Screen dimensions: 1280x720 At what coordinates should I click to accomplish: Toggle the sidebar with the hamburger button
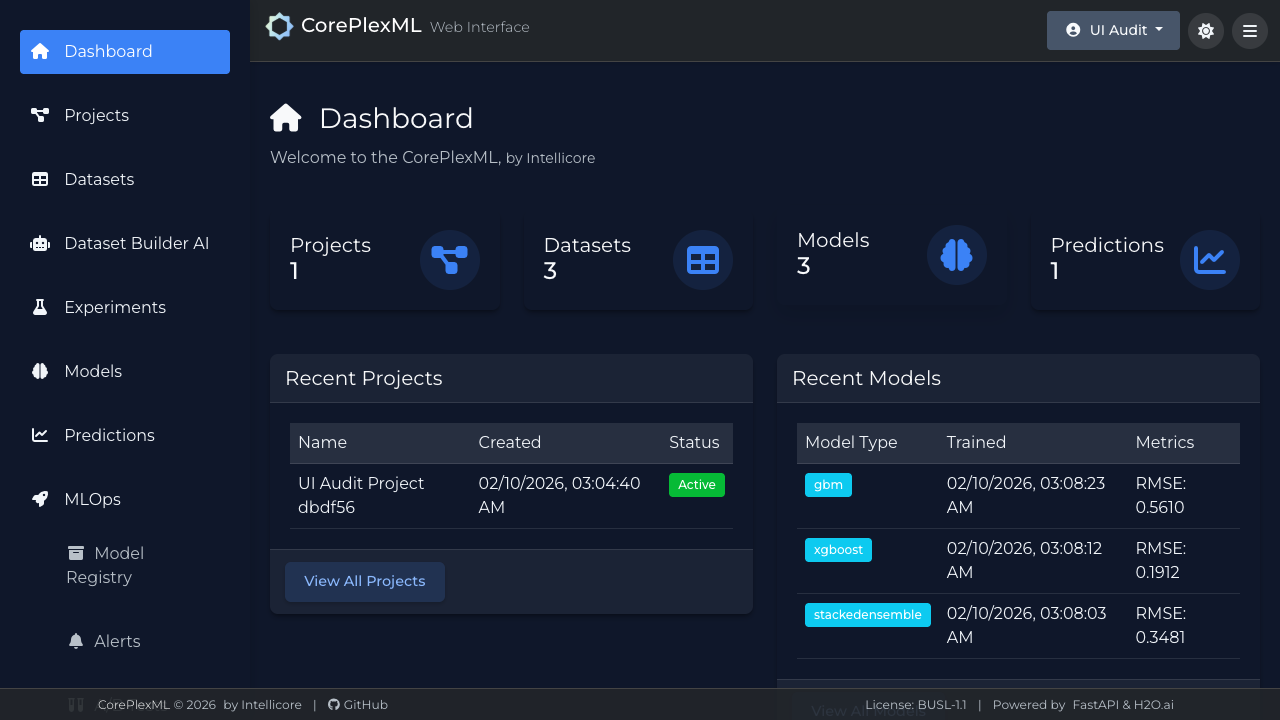1250,31
